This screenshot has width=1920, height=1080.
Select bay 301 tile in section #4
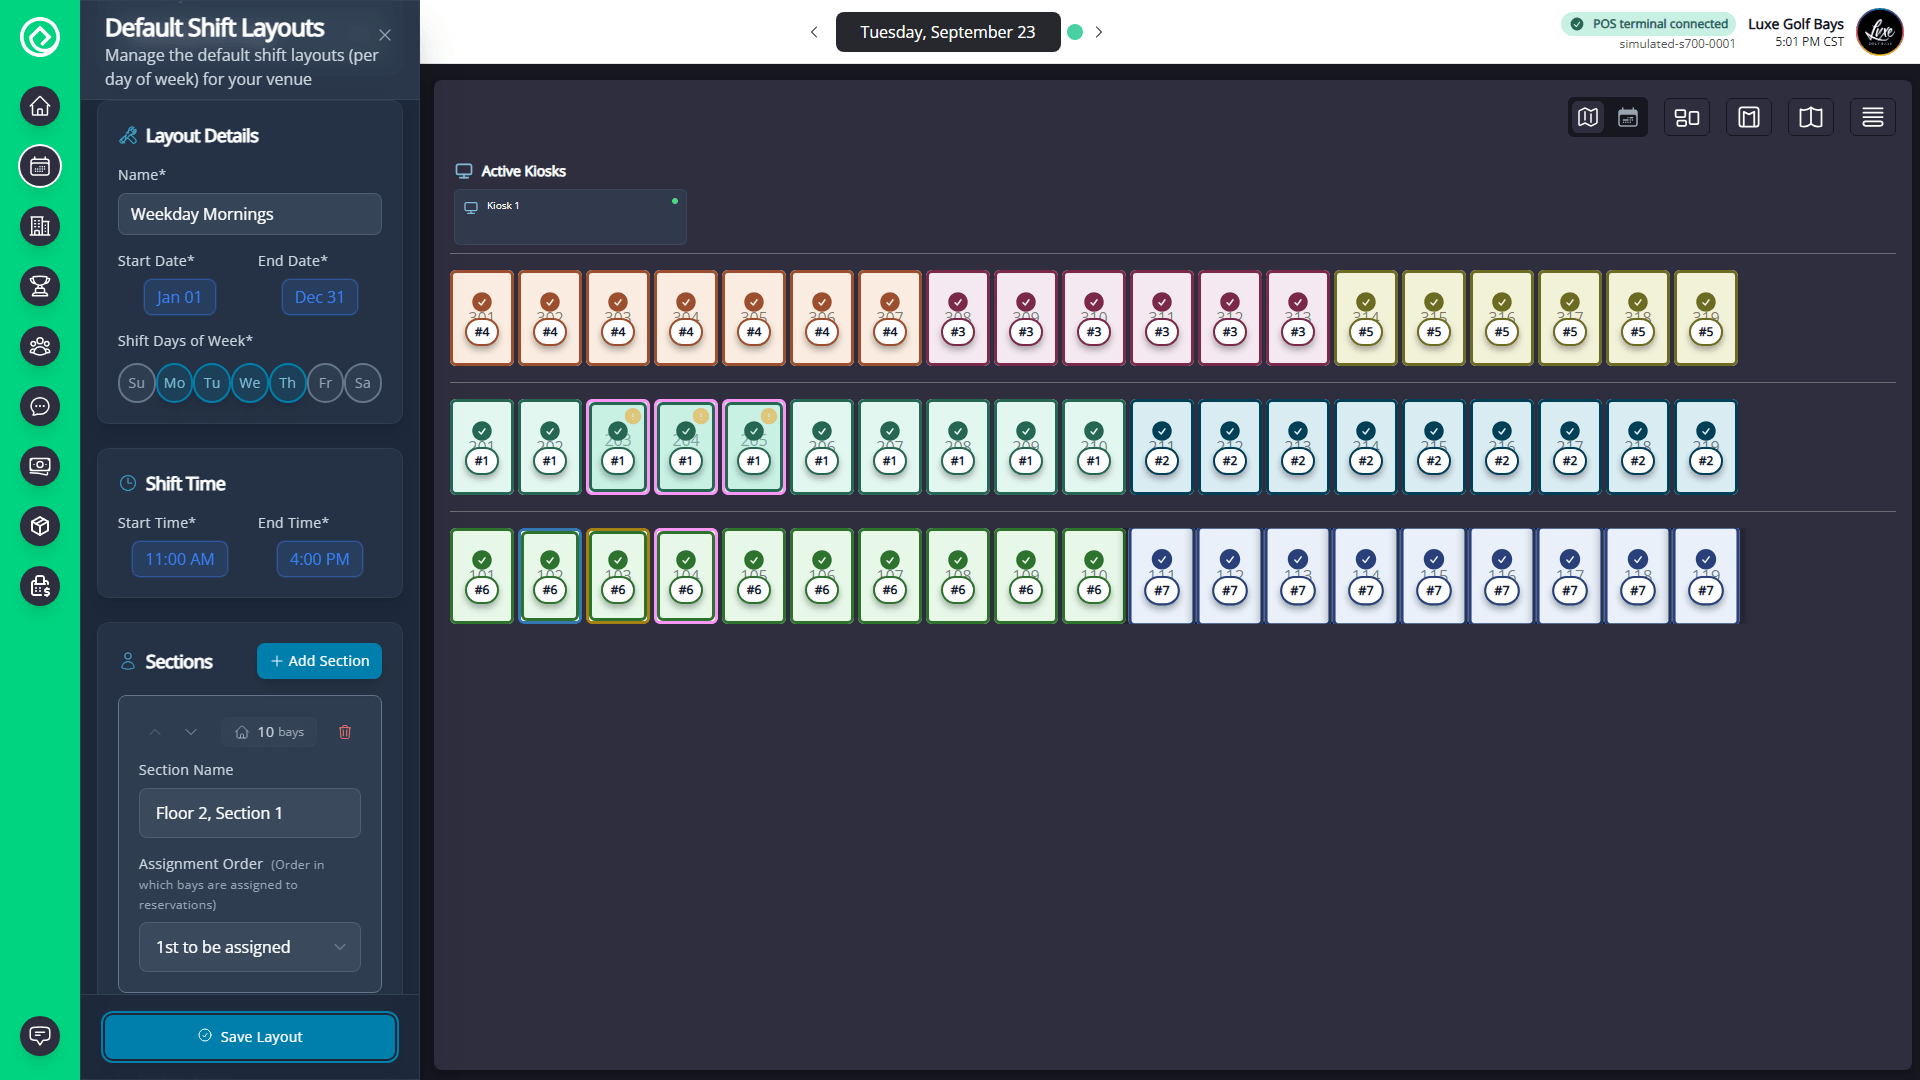tap(482, 318)
